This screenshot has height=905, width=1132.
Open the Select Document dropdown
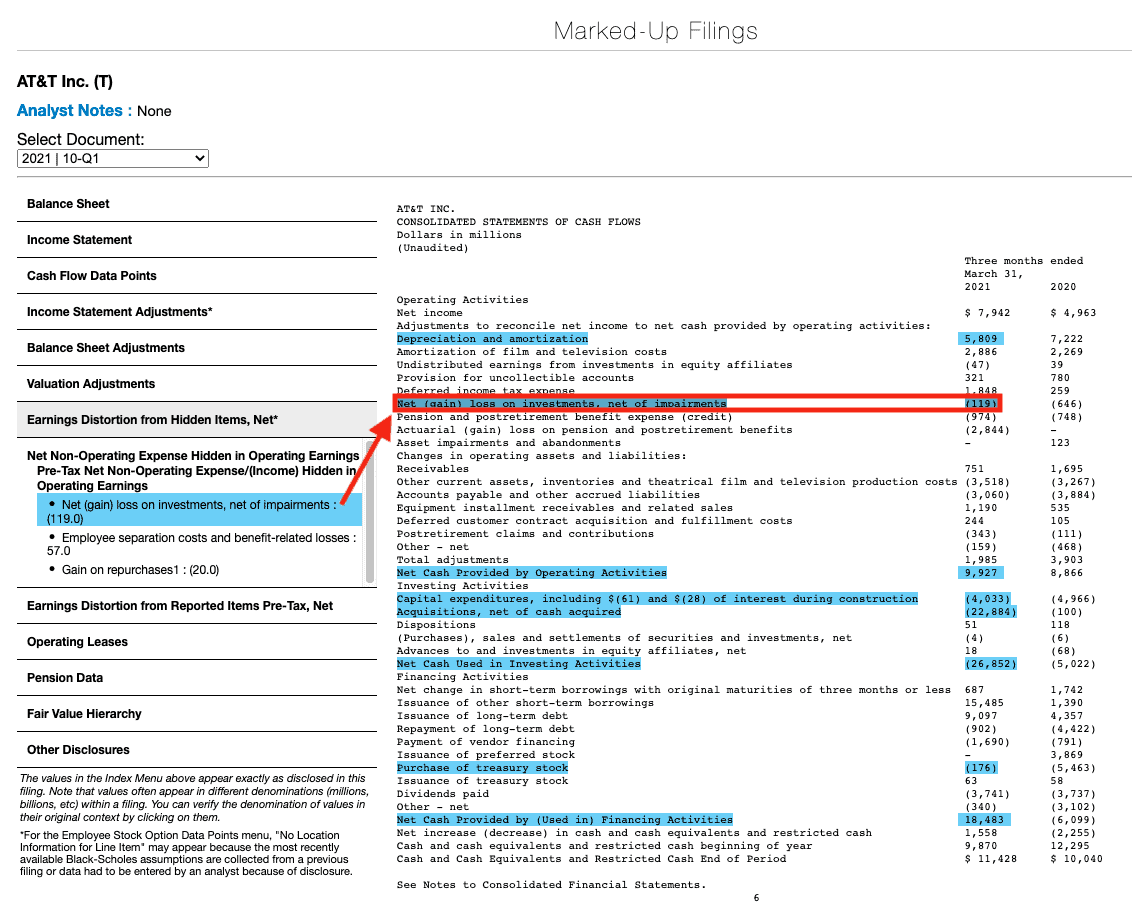tap(113, 158)
